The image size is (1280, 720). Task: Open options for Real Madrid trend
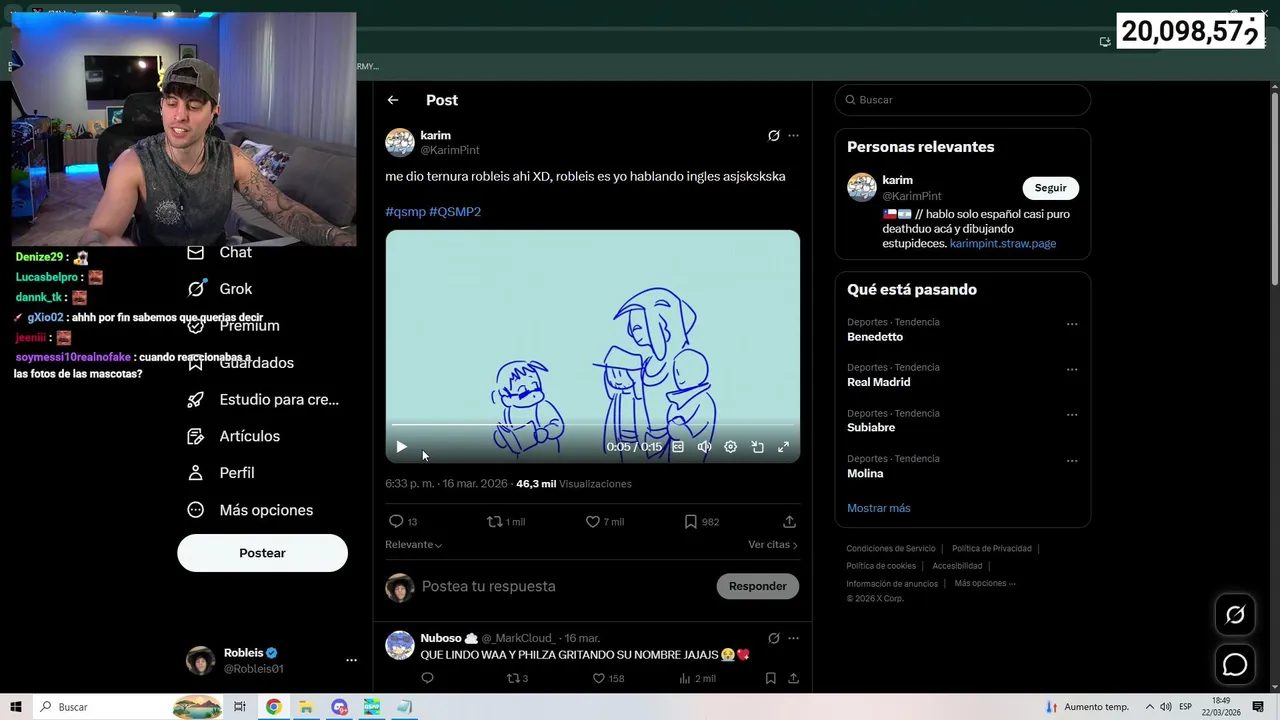[1072, 369]
